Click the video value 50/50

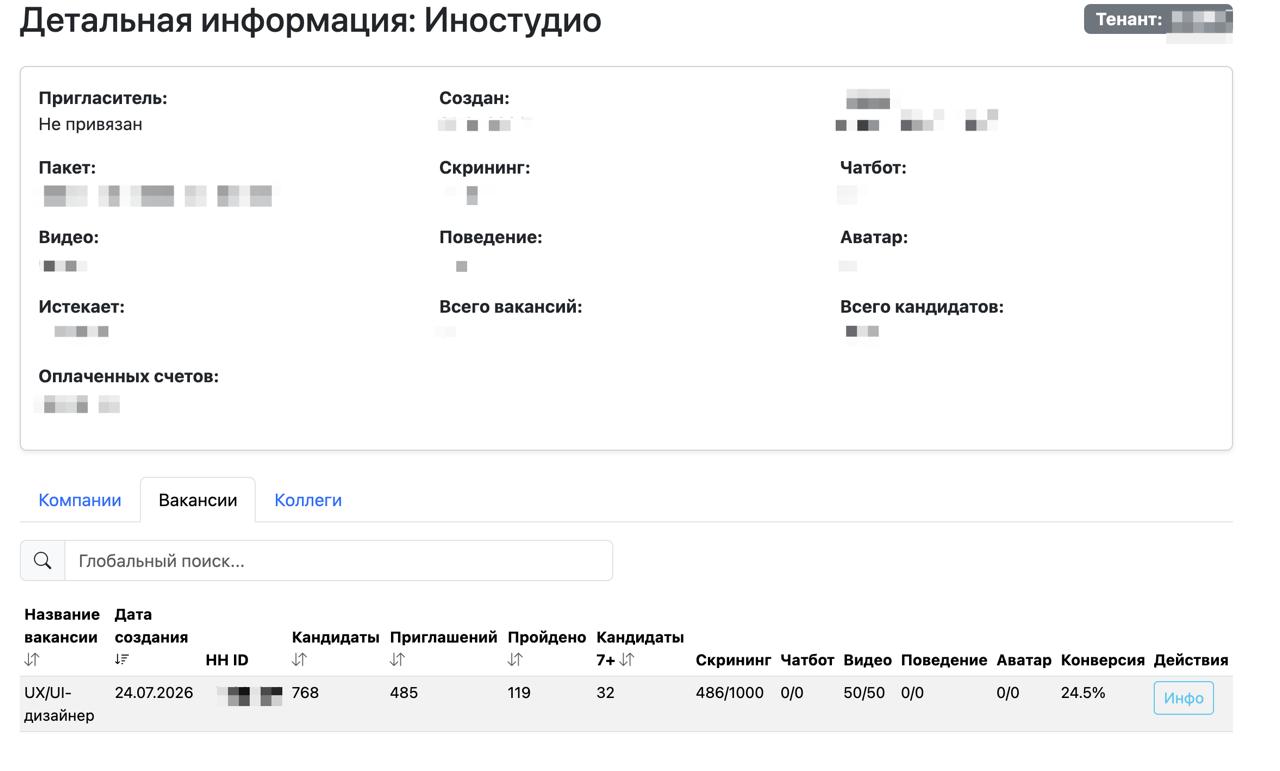864,692
